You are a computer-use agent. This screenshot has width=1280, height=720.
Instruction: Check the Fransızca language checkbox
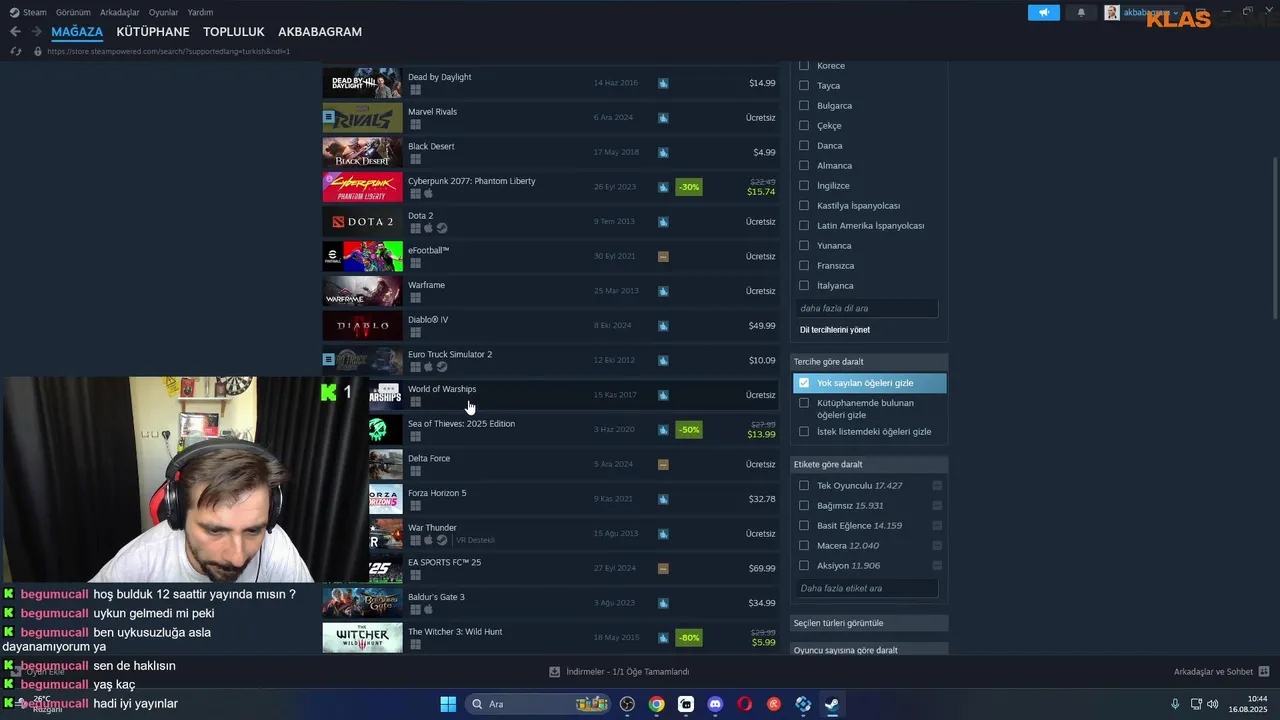[x=804, y=266]
